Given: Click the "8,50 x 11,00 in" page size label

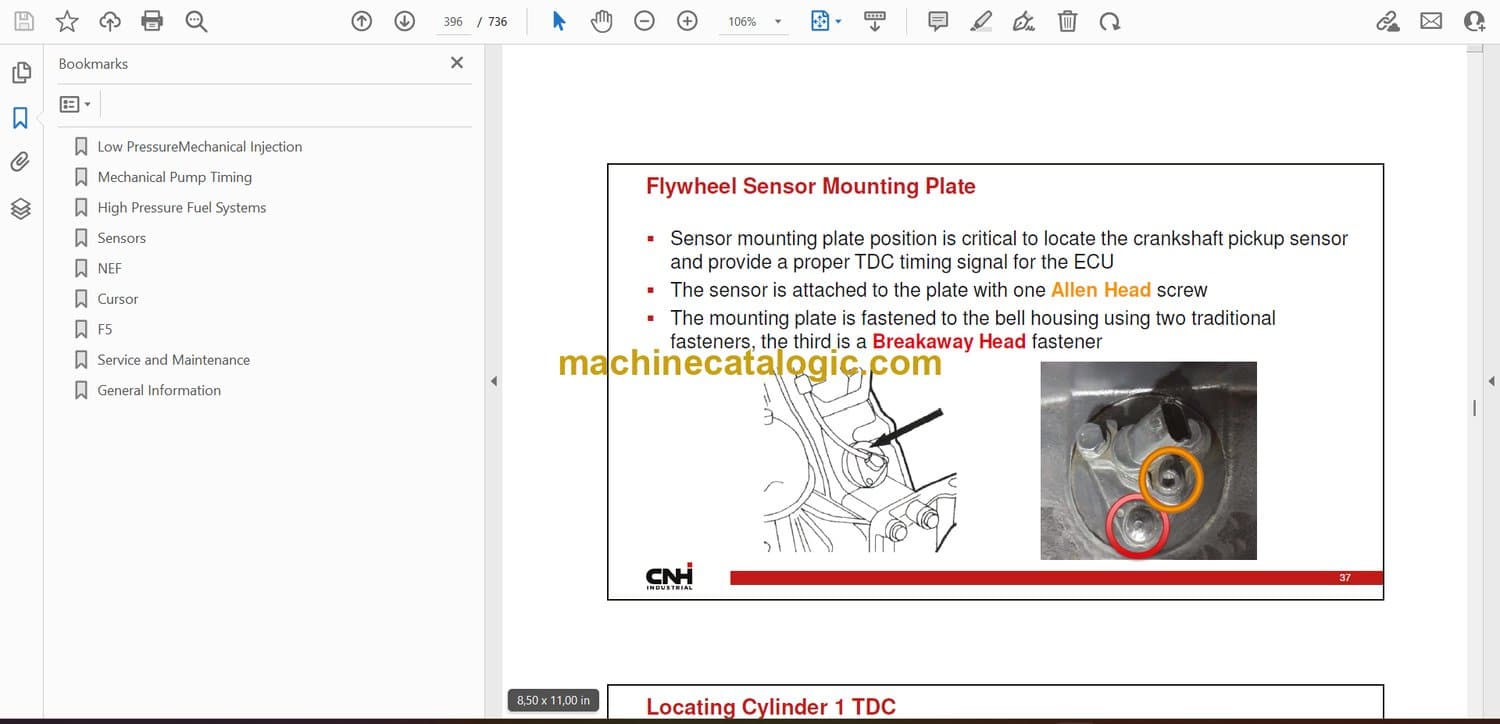Looking at the screenshot, I should [553, 700].
